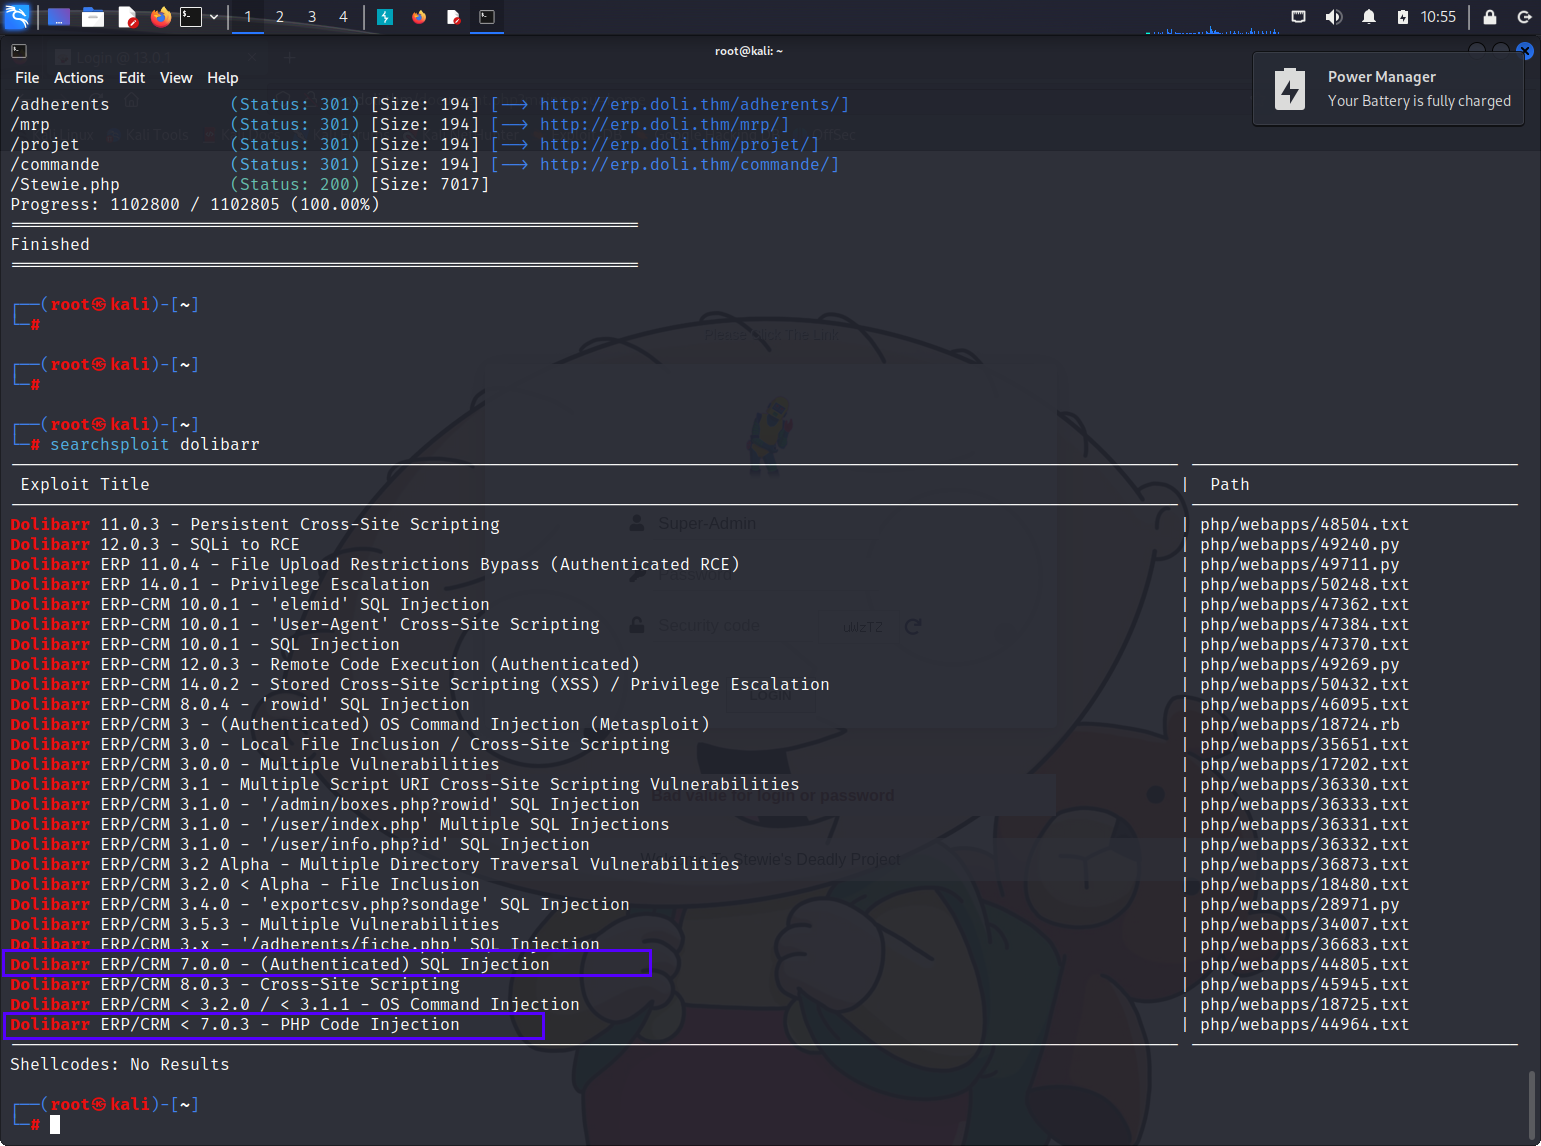Click the php/webapps/49240.py path

tap(1300, 544)
